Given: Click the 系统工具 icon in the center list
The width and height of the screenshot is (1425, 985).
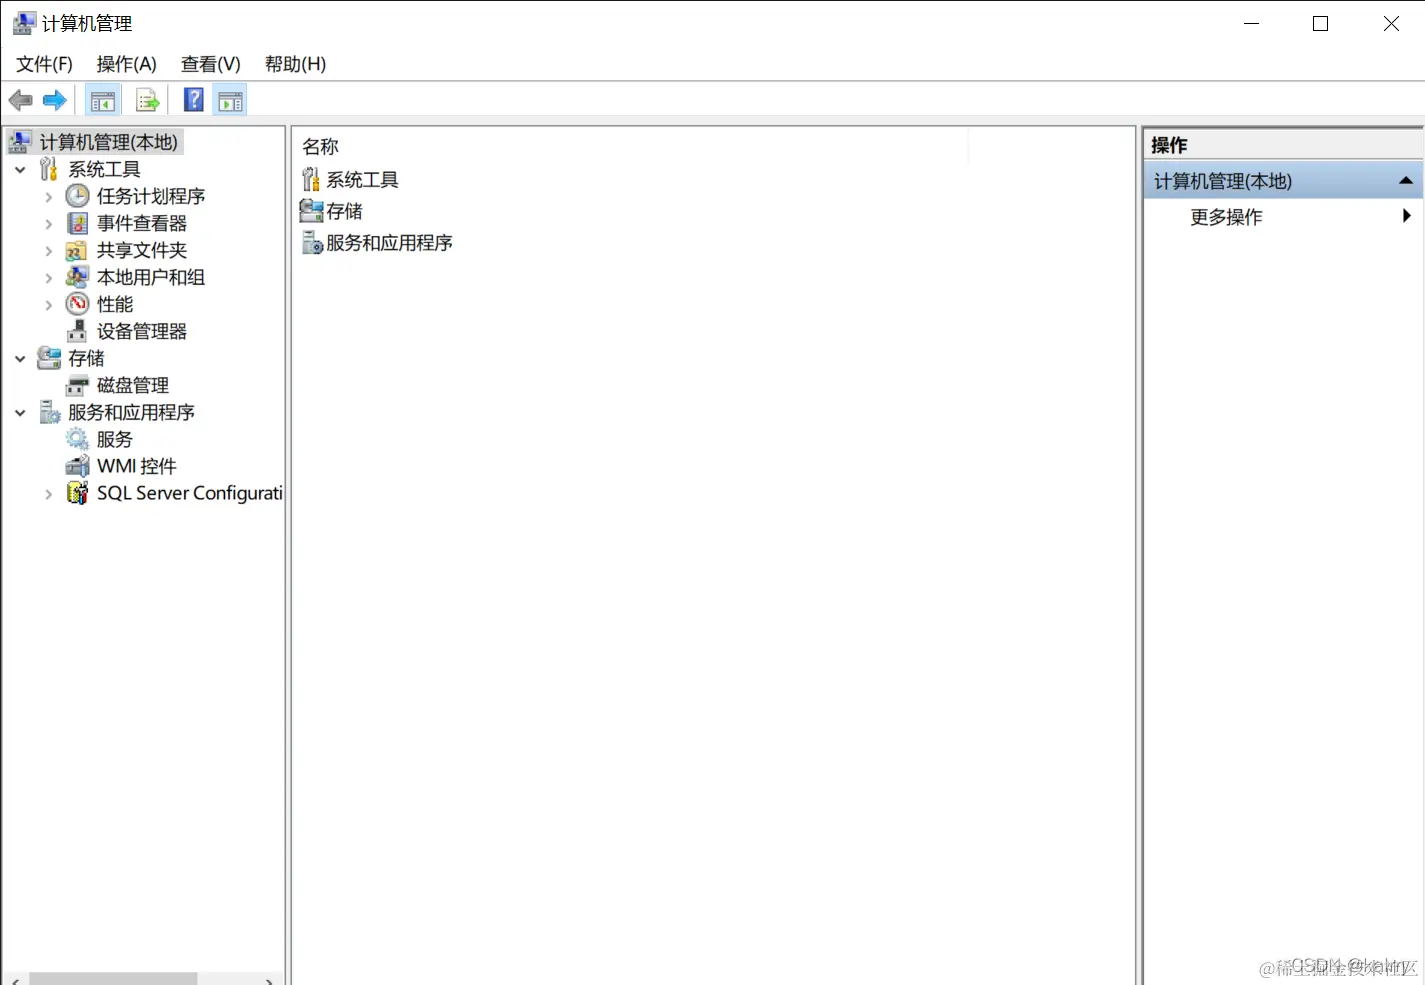Looking at the screenshot, I should (x=311, y=180).
